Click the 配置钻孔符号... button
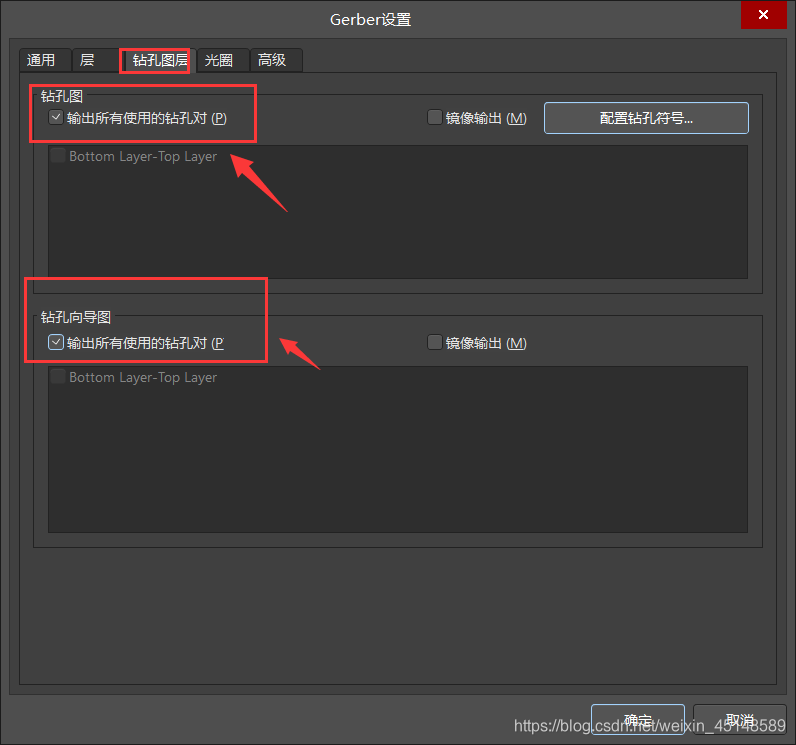Screen dimensions: 796x745 (x=646, y=118)
